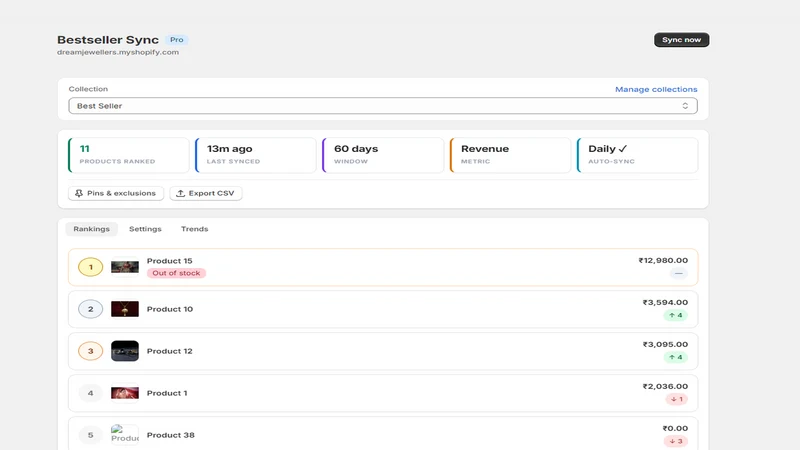Click the Export CSV button
Viewport: 800px width, 450px height.
click(206, 193)
